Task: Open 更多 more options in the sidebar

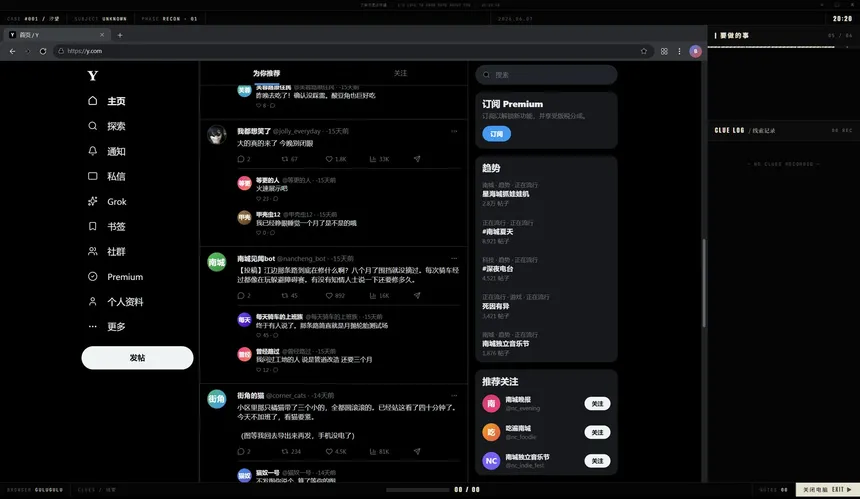Action: [107, 327]
